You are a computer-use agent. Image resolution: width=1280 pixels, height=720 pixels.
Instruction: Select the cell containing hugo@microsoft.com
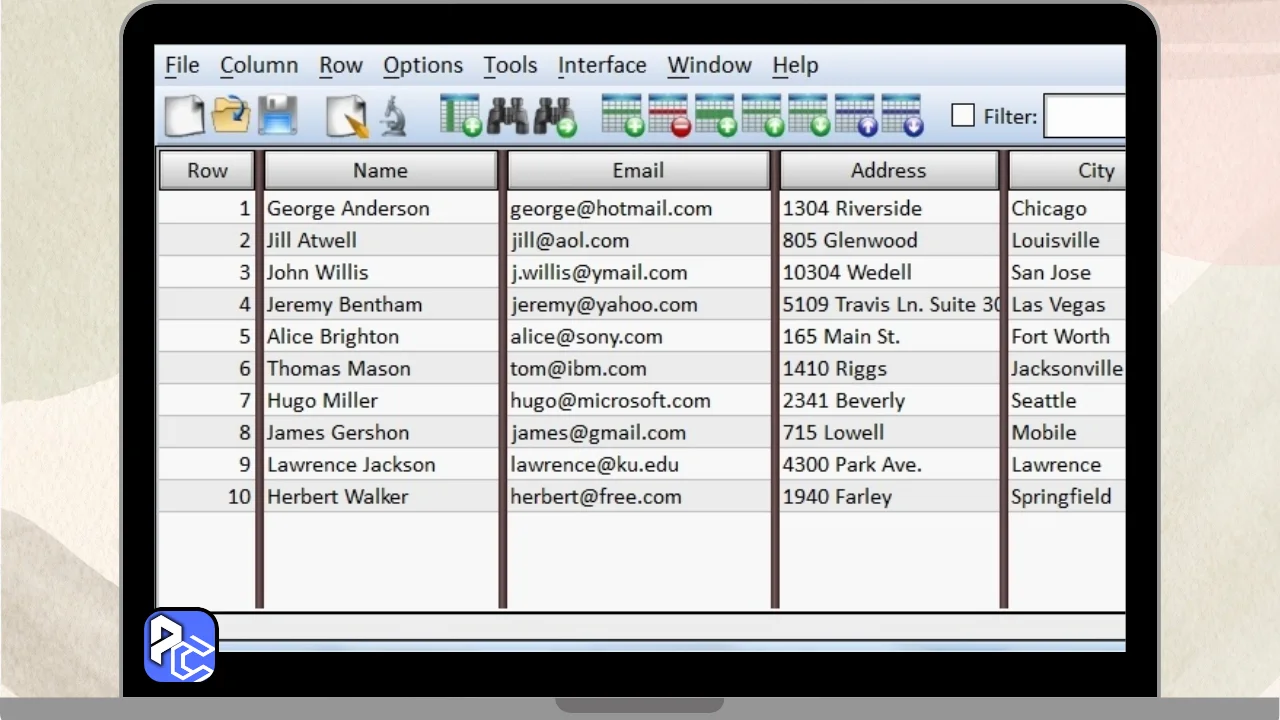(610, 401)
